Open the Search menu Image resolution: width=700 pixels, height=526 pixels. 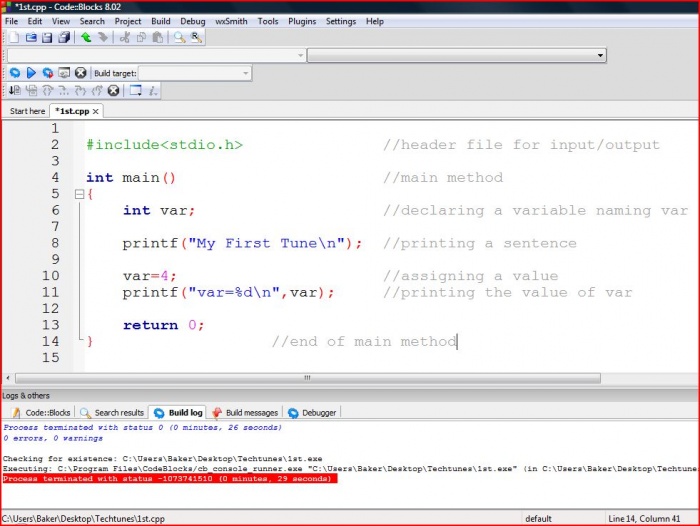pyautogui.click(x=92, y=21)
